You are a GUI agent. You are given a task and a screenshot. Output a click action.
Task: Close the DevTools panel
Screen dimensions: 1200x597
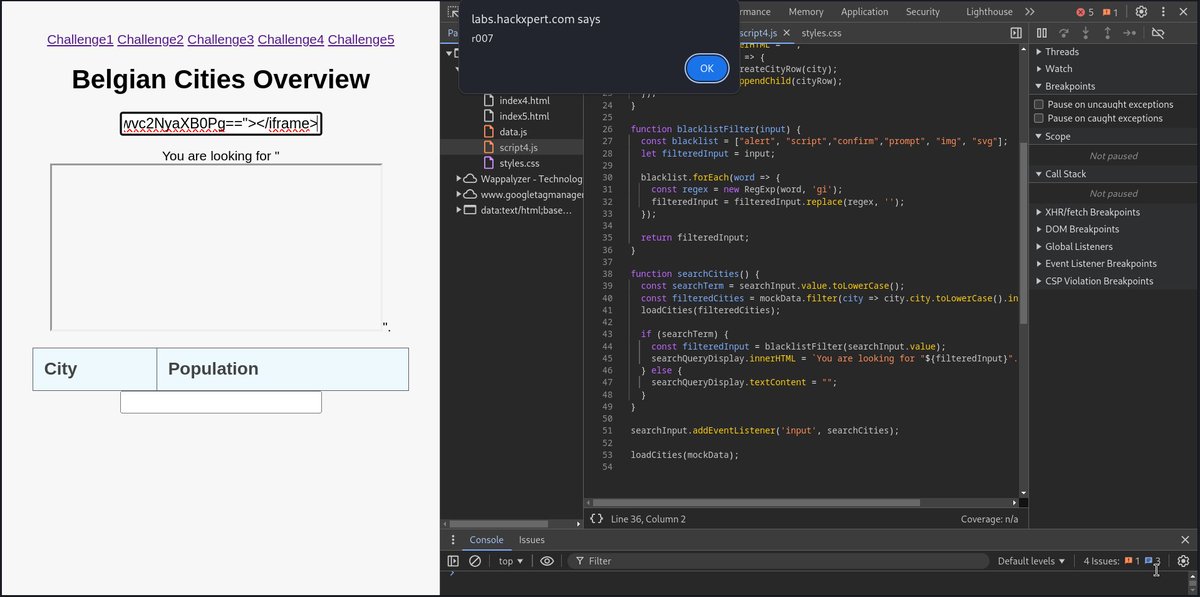(x=1185, y=12)
